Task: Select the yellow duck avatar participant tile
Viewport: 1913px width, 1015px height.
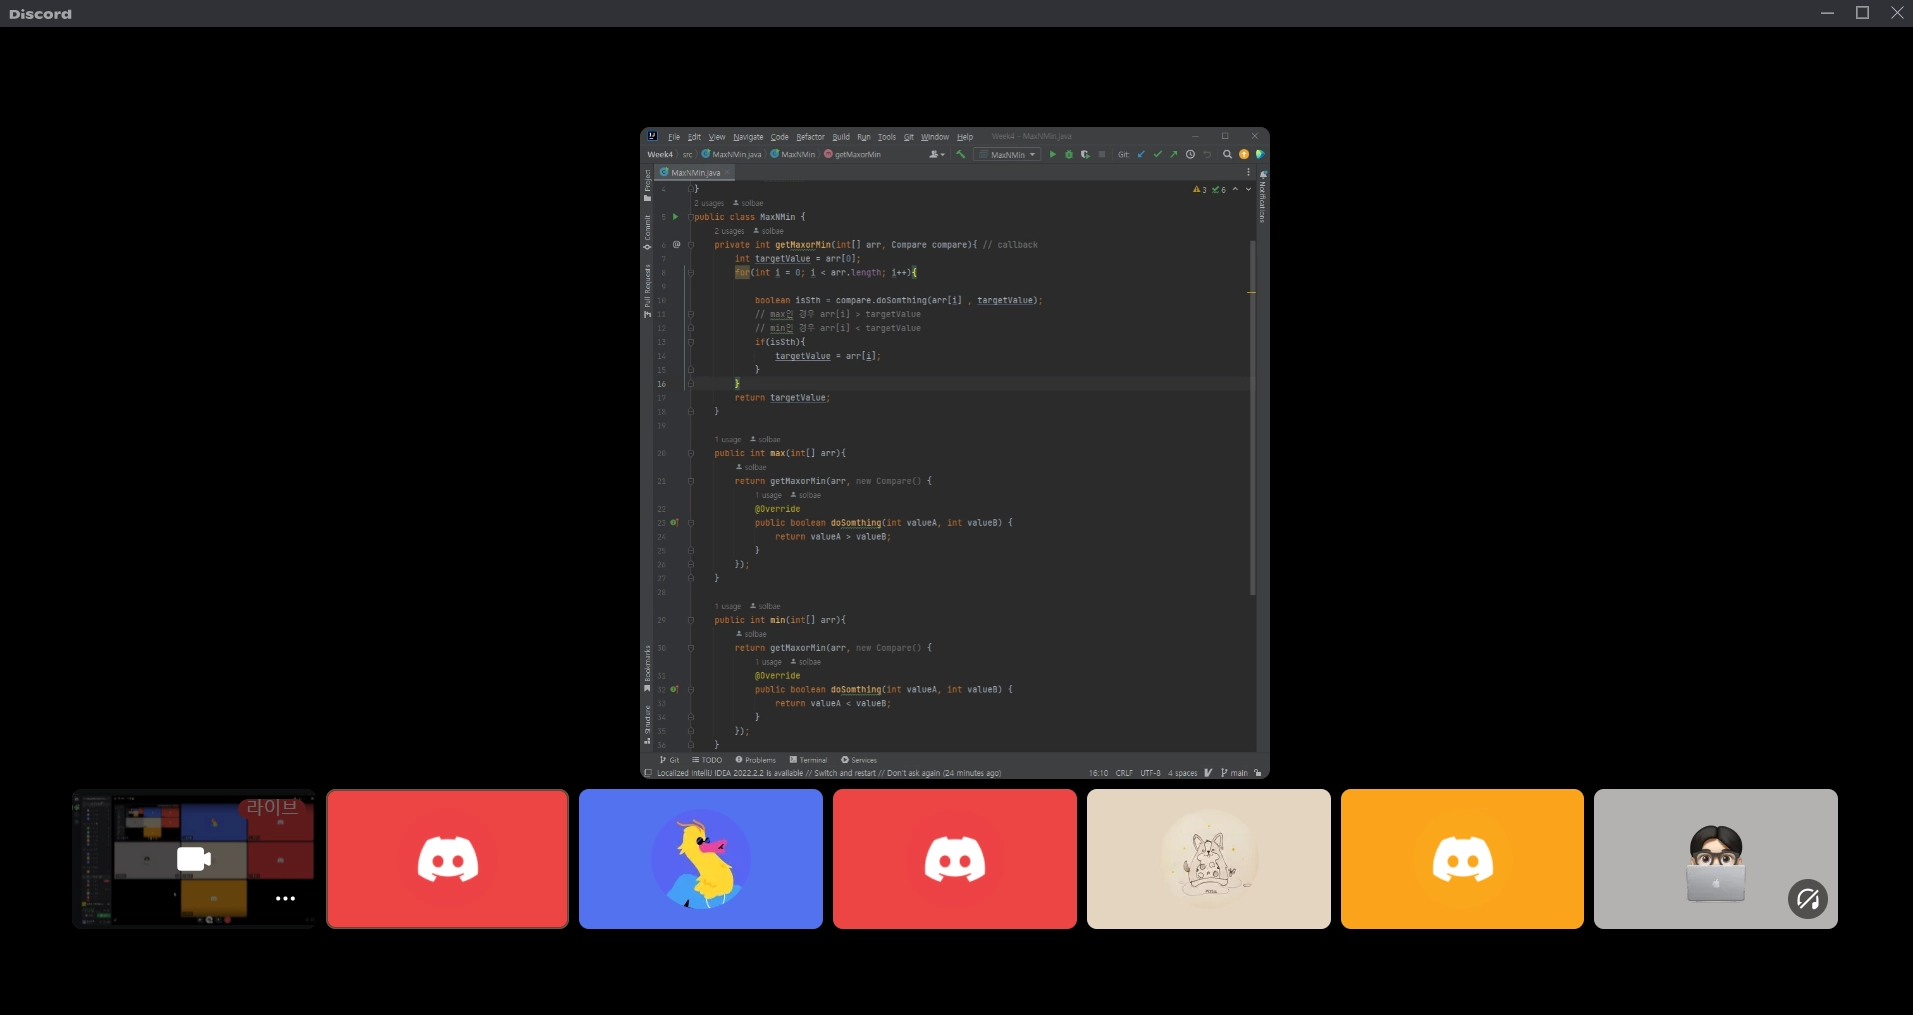Action: 701,859
